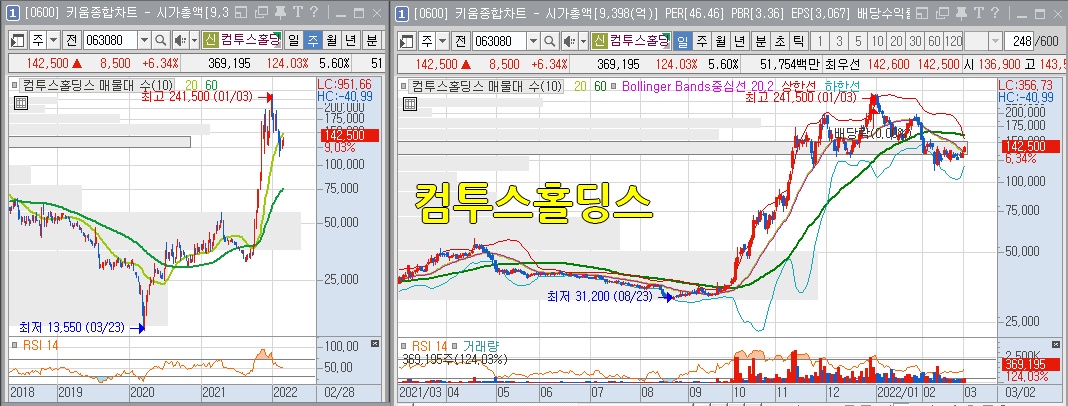Click stock code field 063080 in right window
1068x406 pixels.
coord(499,41)
